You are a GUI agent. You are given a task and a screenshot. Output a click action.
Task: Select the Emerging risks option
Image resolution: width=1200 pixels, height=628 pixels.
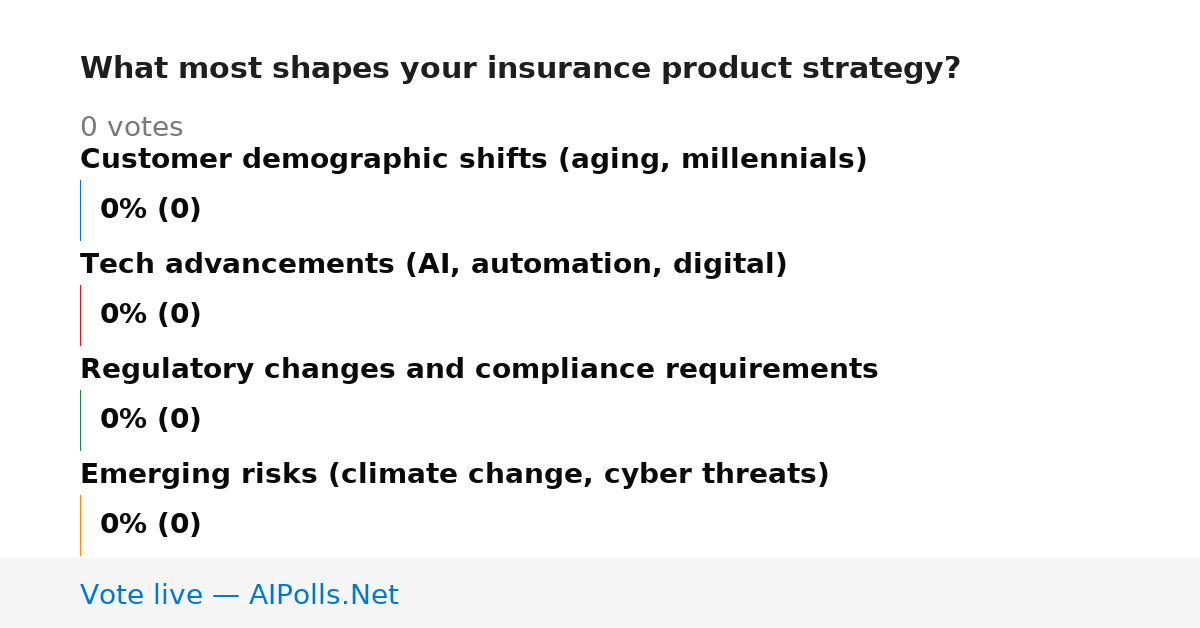[454, 475]
